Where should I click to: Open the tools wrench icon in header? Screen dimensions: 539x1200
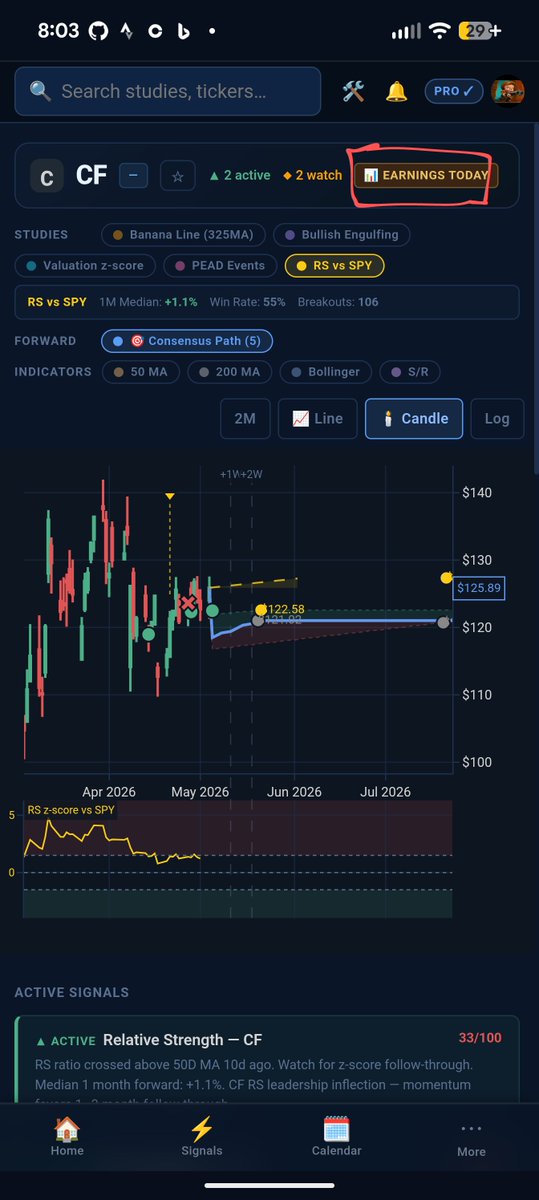353,91
